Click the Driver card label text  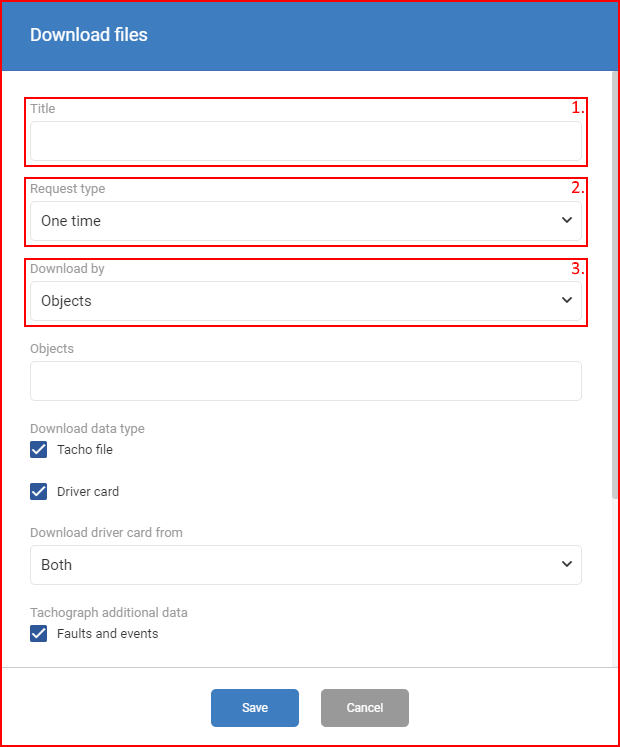point(88,492)
